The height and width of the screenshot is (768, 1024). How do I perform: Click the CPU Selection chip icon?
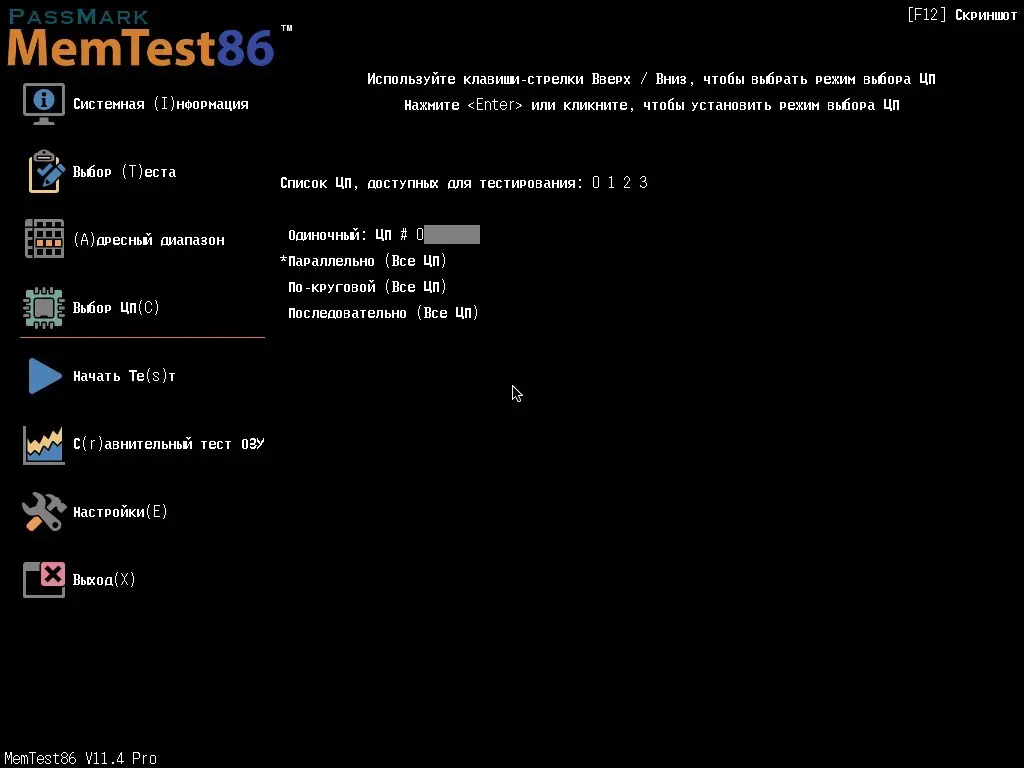click(44, 308)
